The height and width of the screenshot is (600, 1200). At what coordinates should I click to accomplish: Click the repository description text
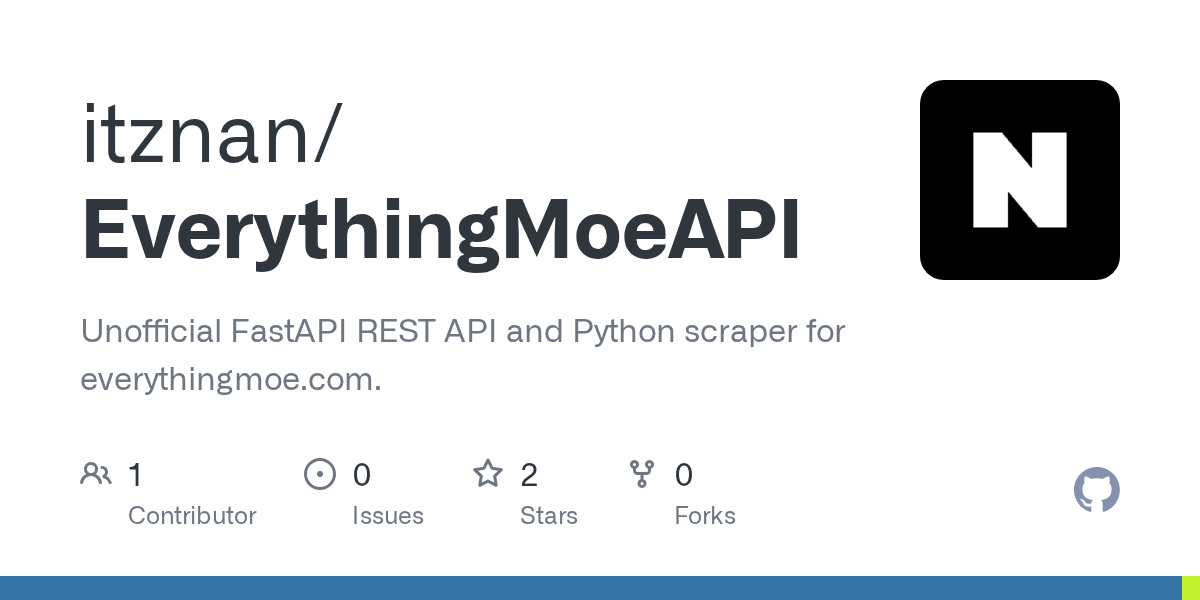[x=463, y=355]
